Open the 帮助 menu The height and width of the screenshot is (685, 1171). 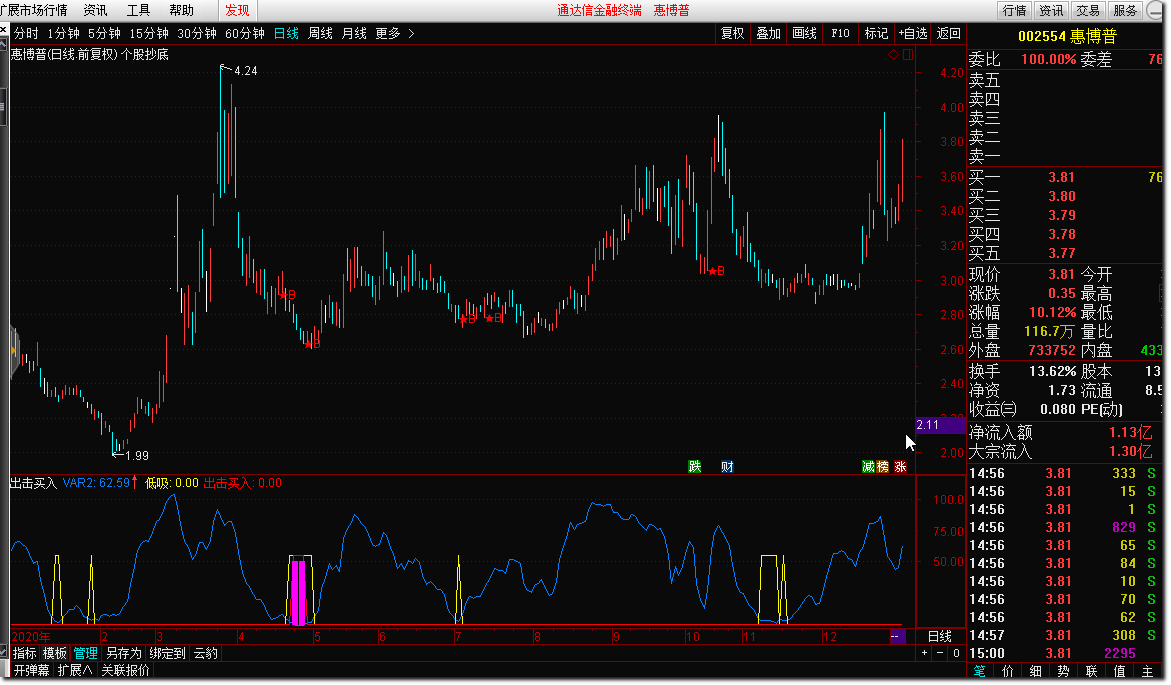(x=181, y=10)
